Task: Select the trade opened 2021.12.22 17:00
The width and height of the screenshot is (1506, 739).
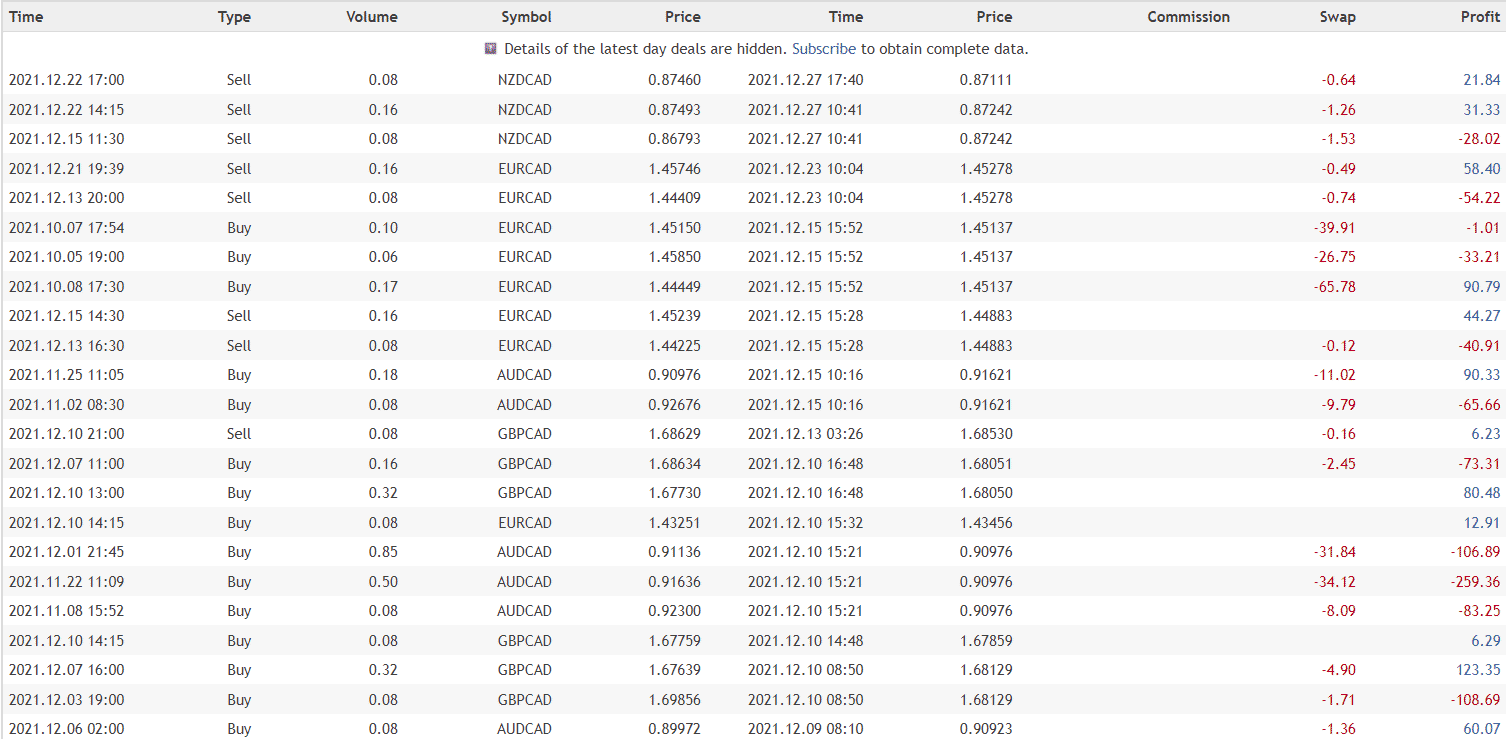Action: pyautogui.click(x=66, y=80)
